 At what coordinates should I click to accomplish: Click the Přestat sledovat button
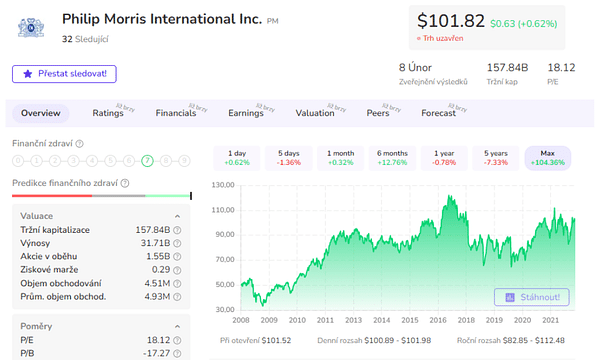pyautogui.click(x=64, y=74)
